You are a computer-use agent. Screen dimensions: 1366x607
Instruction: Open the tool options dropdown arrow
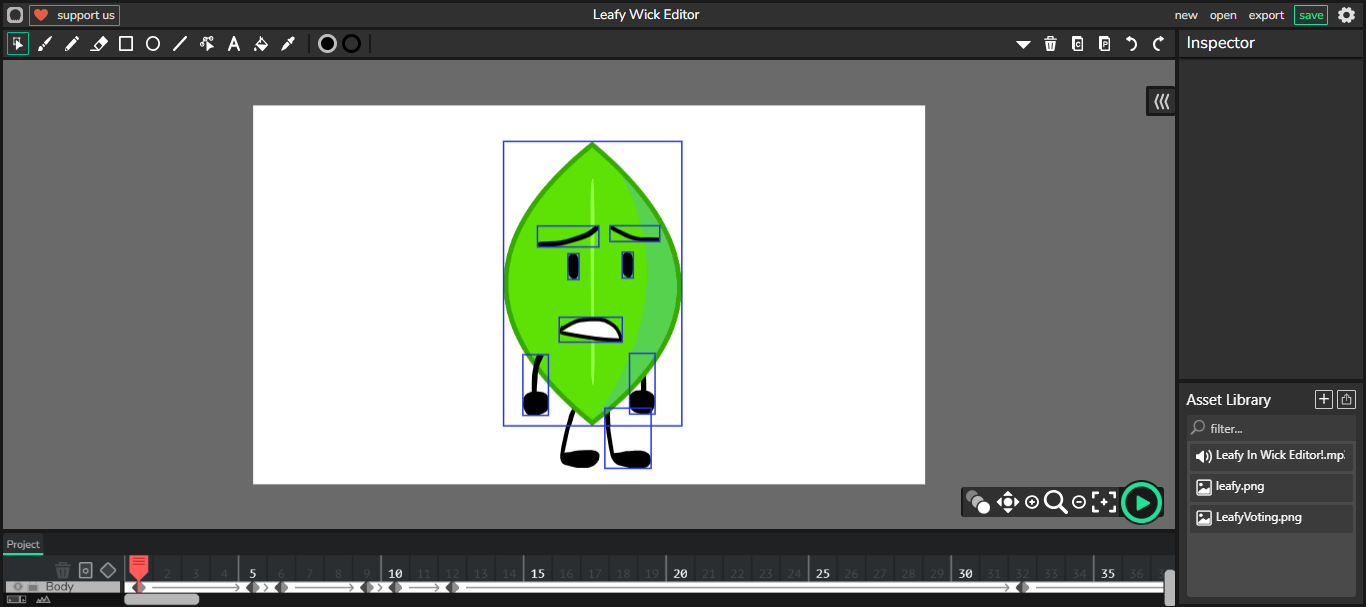point(1023,44)
